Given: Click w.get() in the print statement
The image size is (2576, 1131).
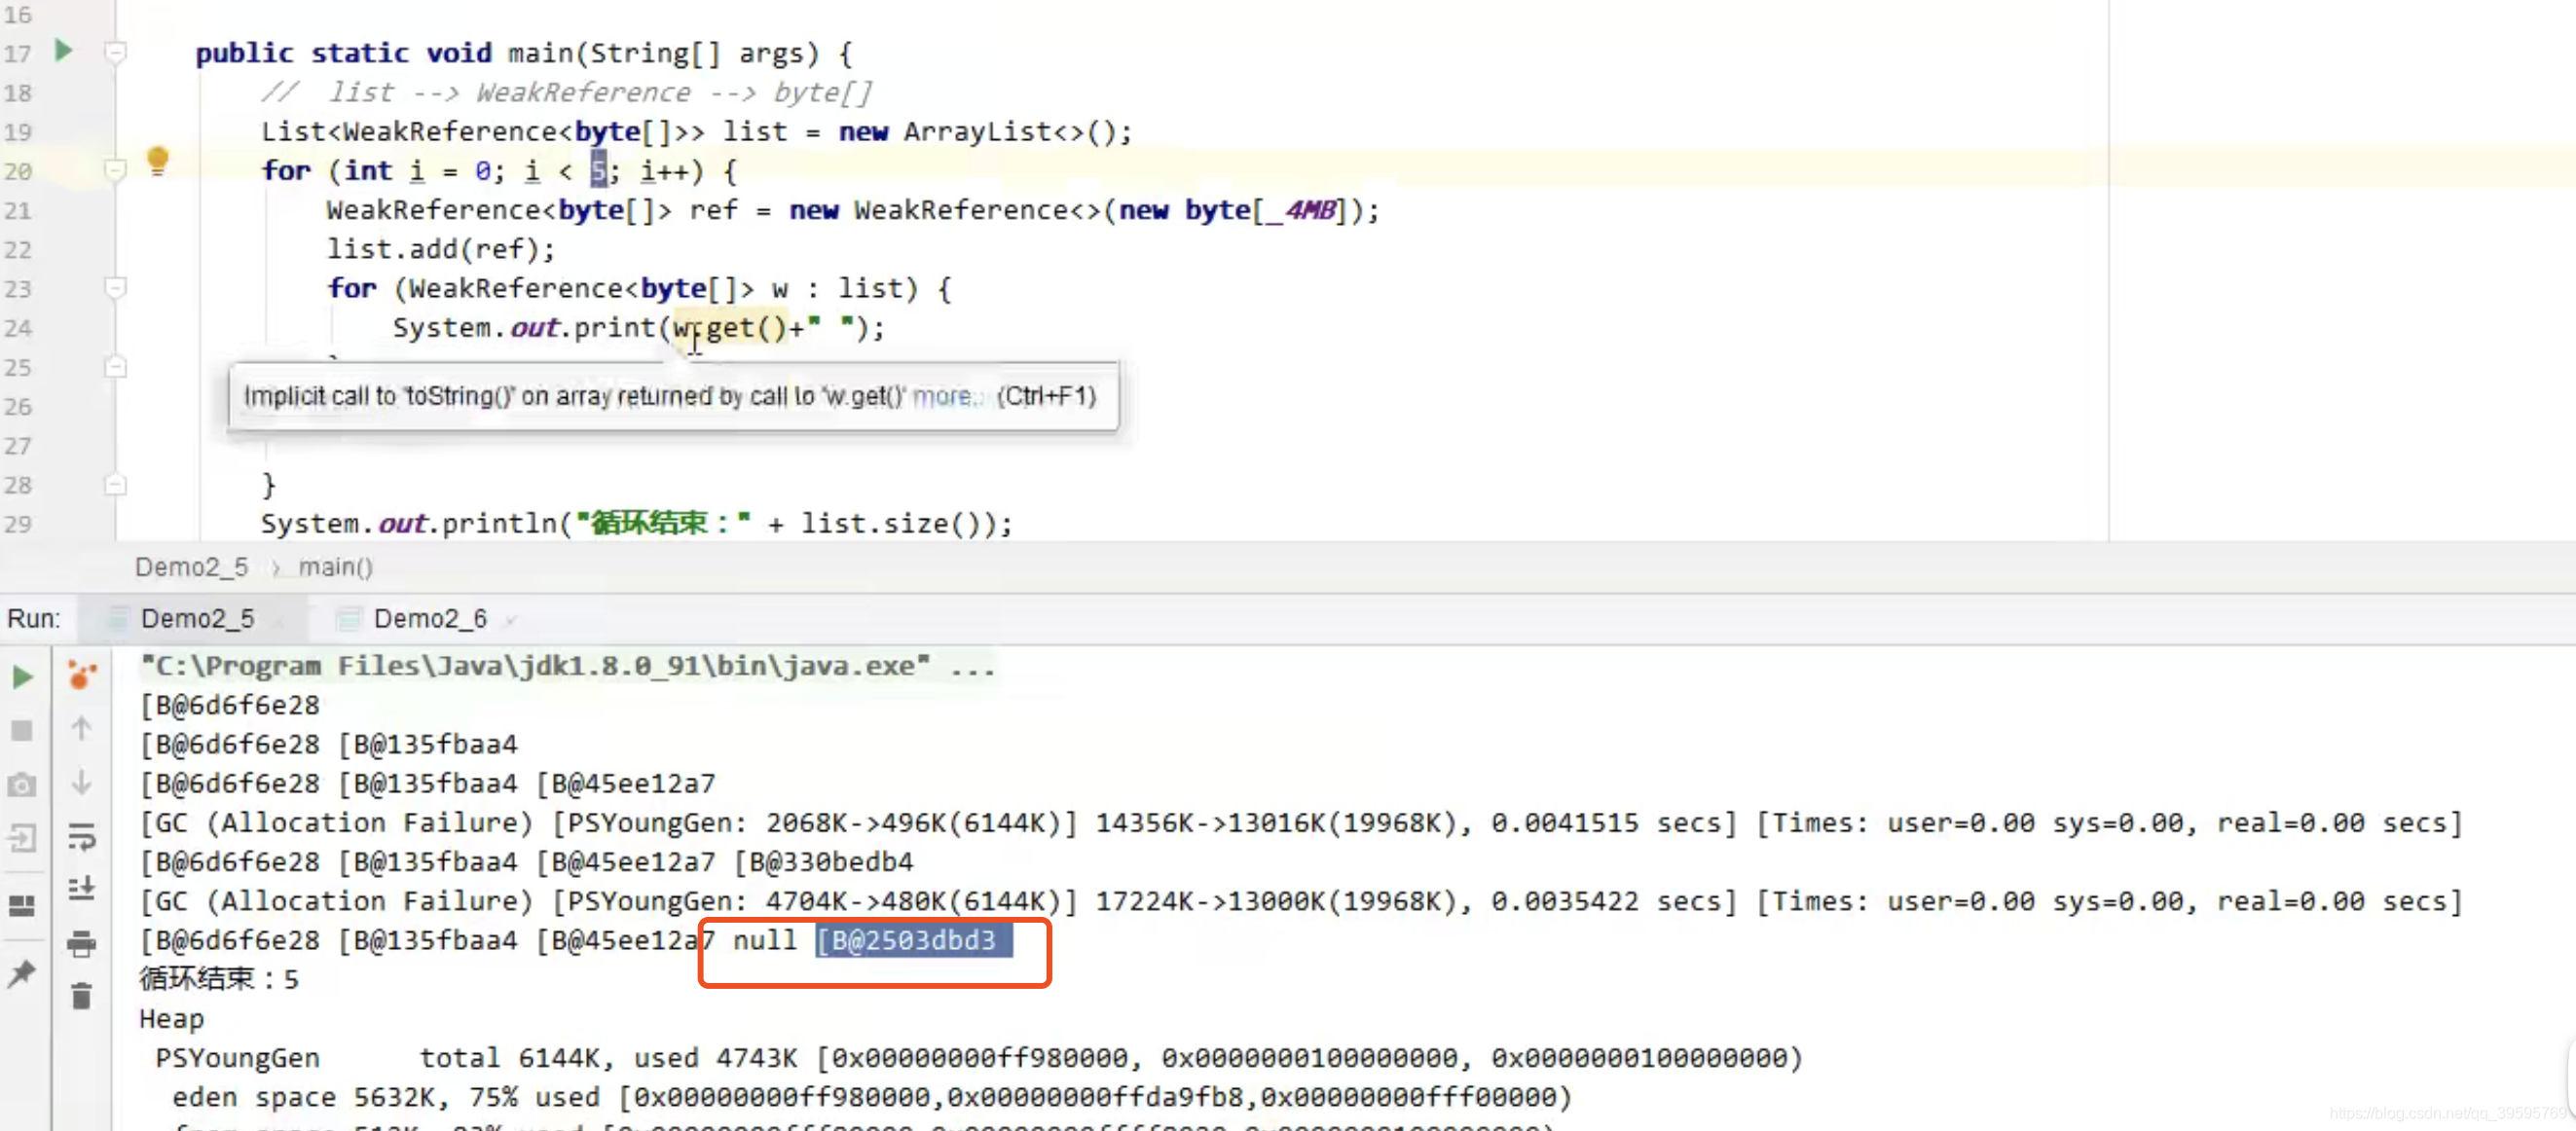Looking at the screenshot, I should pyautogui.click(x=730, y=327).
